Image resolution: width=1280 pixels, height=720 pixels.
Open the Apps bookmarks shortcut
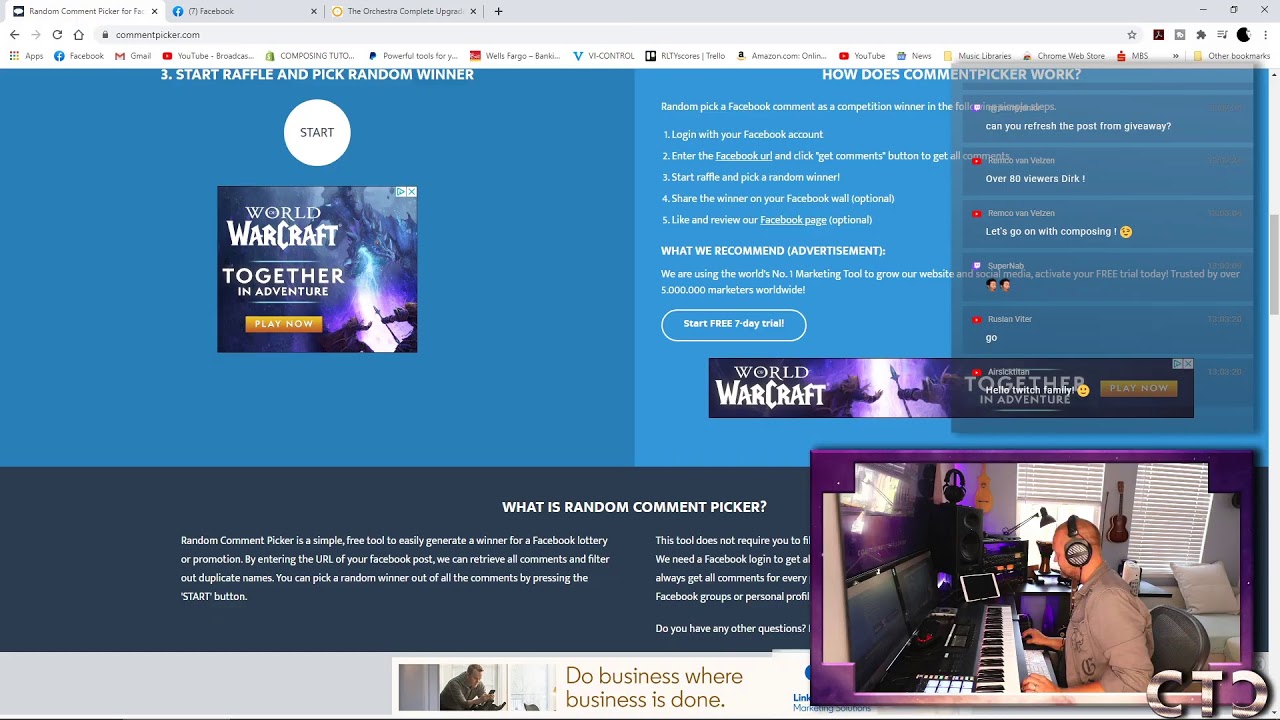[x=26, y=56]
